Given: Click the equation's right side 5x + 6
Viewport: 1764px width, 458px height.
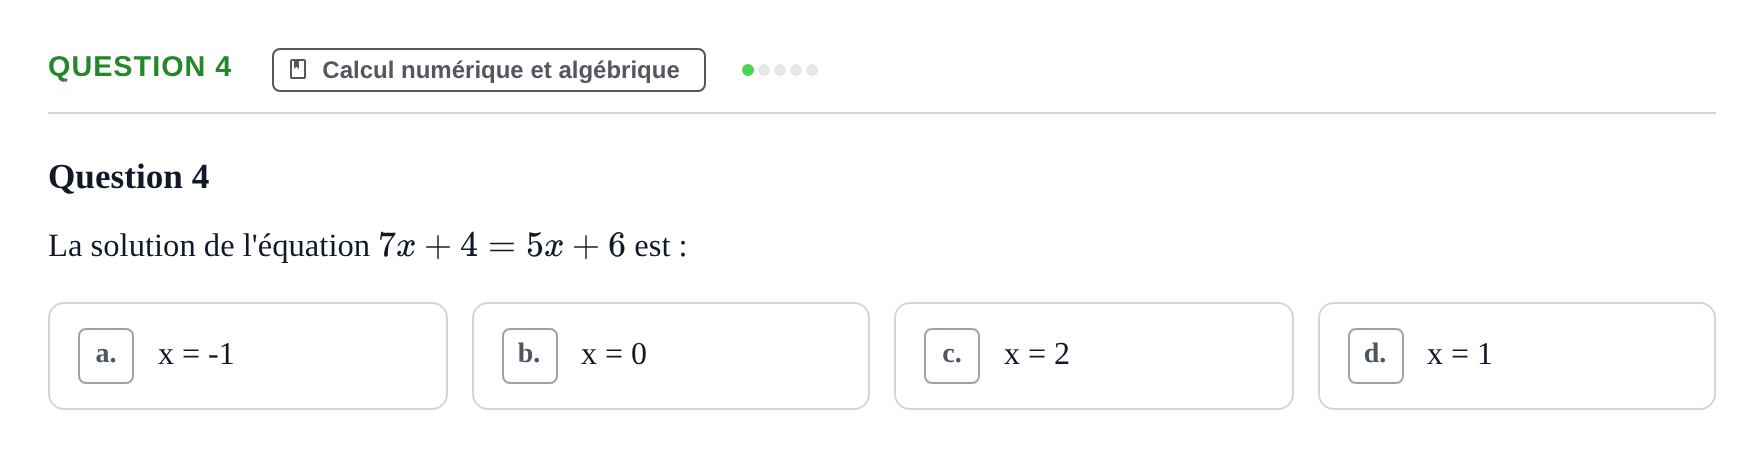Looking at the screenshot, I should (576, 246).
